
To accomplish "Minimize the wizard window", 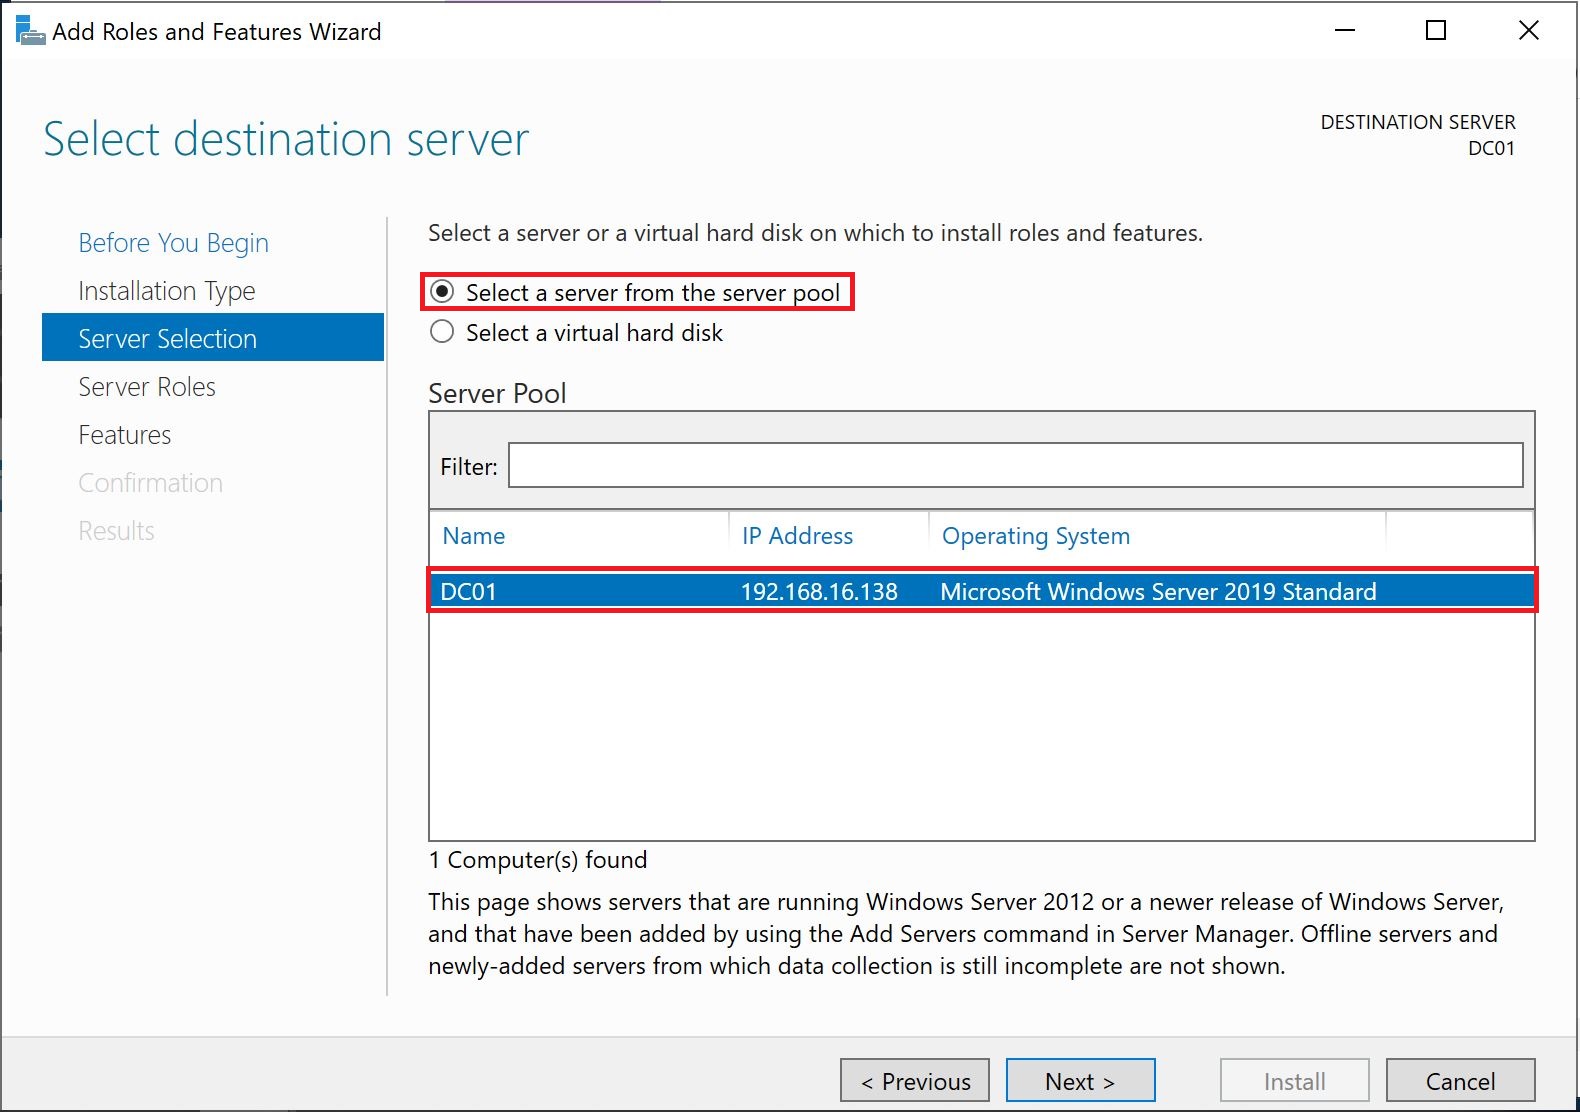I will (x=1345, y=30).
